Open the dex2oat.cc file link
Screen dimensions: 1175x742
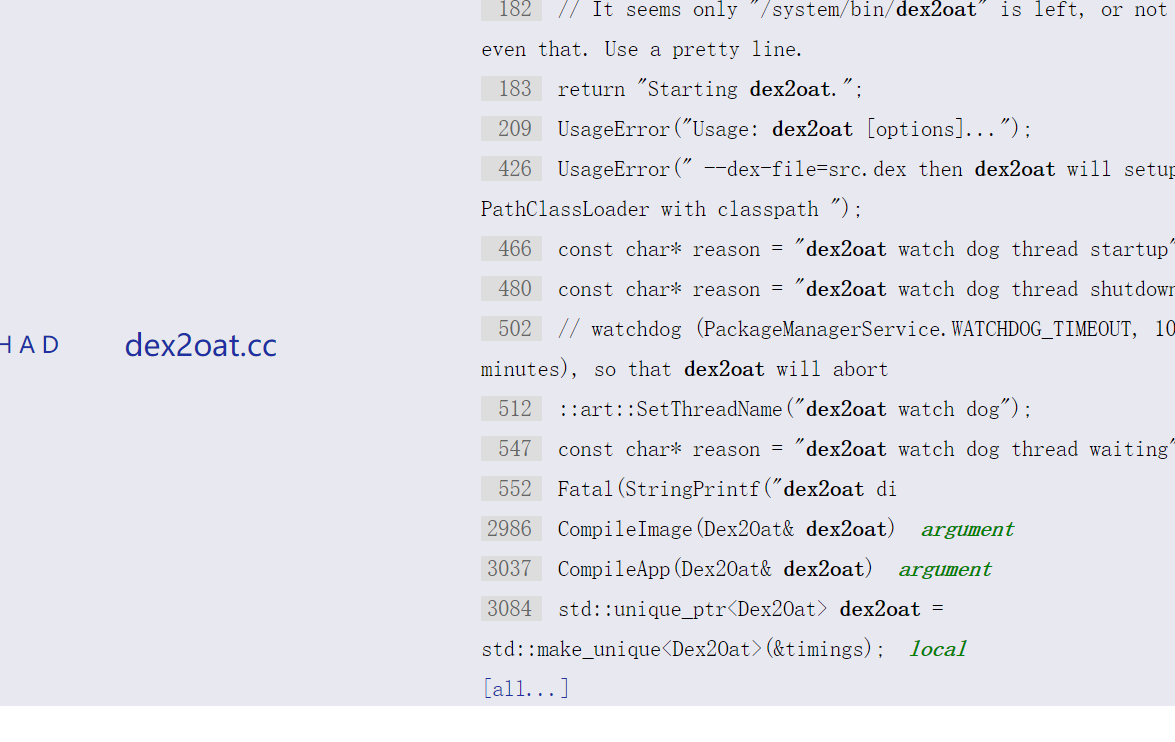(200, 345)
